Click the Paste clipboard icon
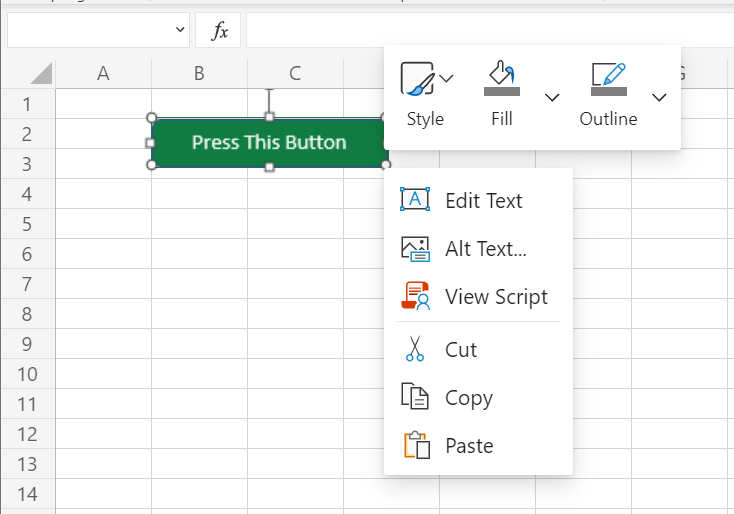Image resolution: width=734 pixels, height=514 pixels. point(415,445)
